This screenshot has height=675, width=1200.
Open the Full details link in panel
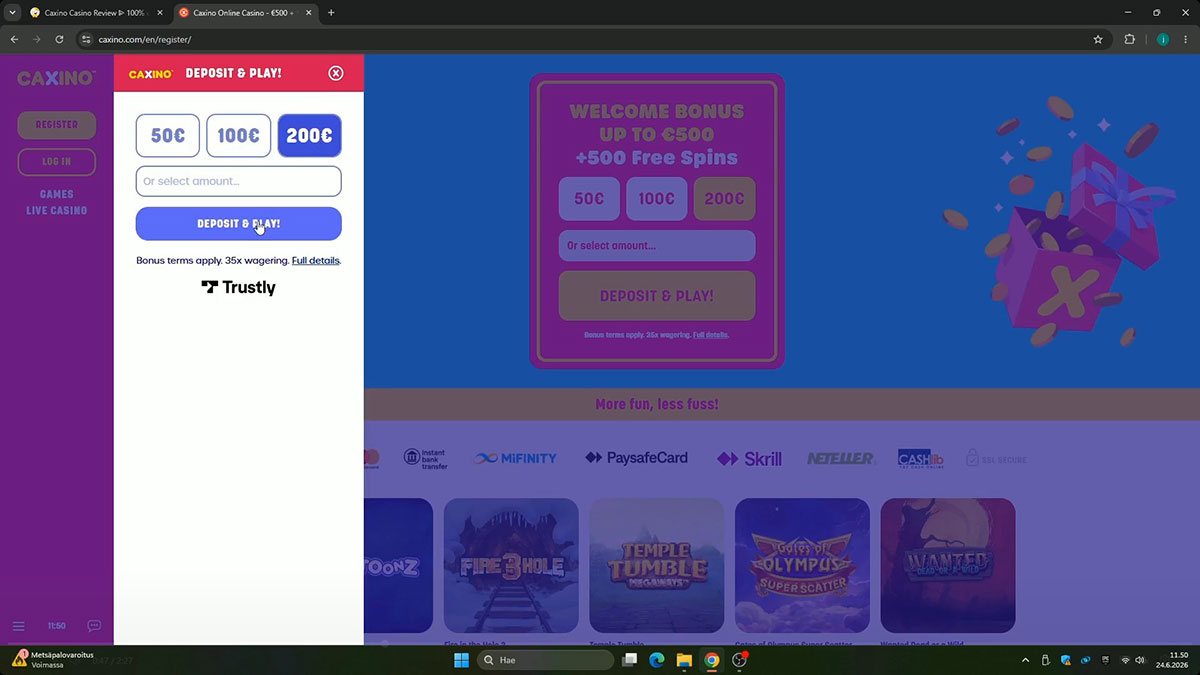[315, 261]
